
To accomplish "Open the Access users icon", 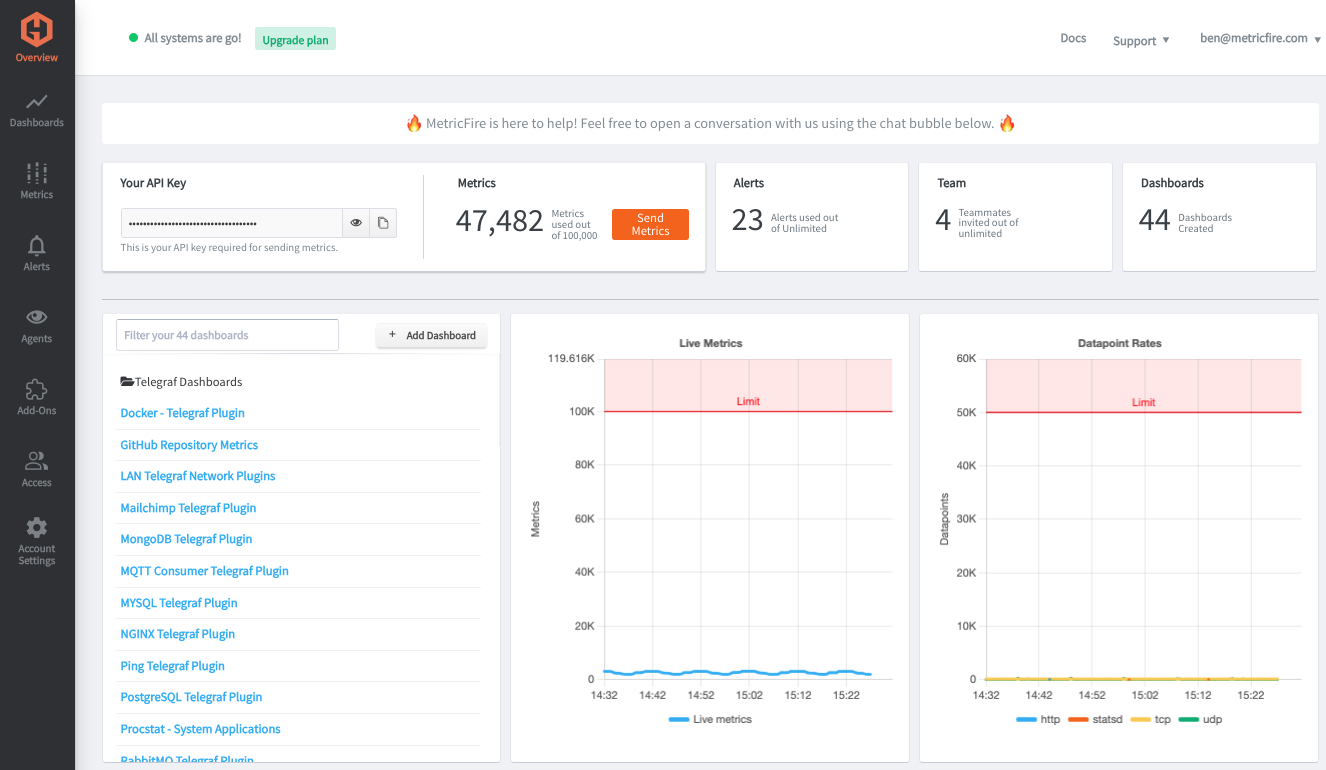I will click(37, 462).
